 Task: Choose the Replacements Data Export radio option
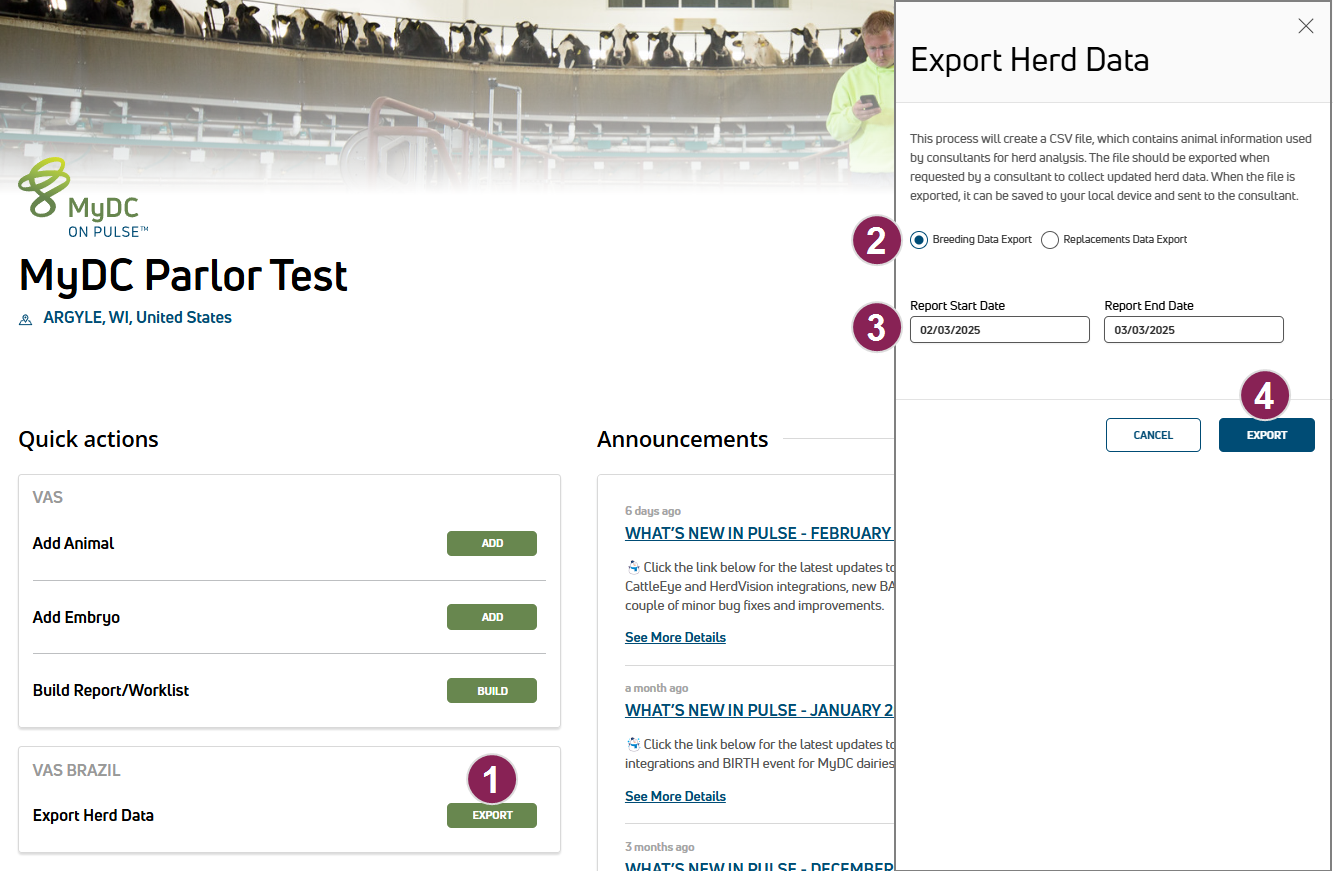[x=1050, y=240]
